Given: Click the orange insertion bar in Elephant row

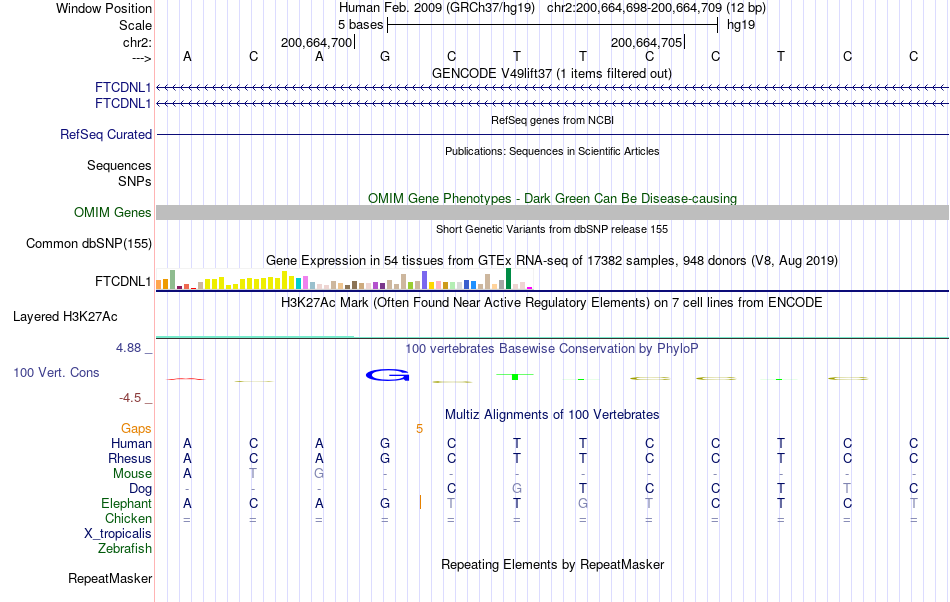Looking at the screenshot, I should click(420, 502).
